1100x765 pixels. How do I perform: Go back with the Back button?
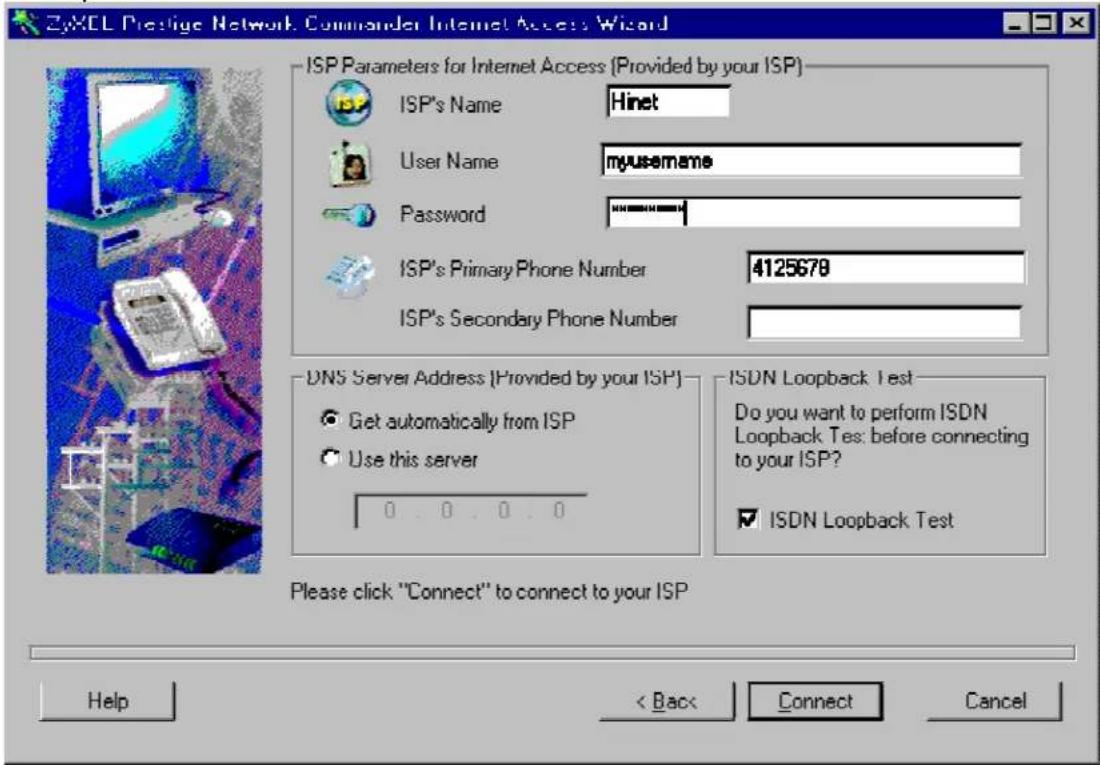[x=666, y=701]
